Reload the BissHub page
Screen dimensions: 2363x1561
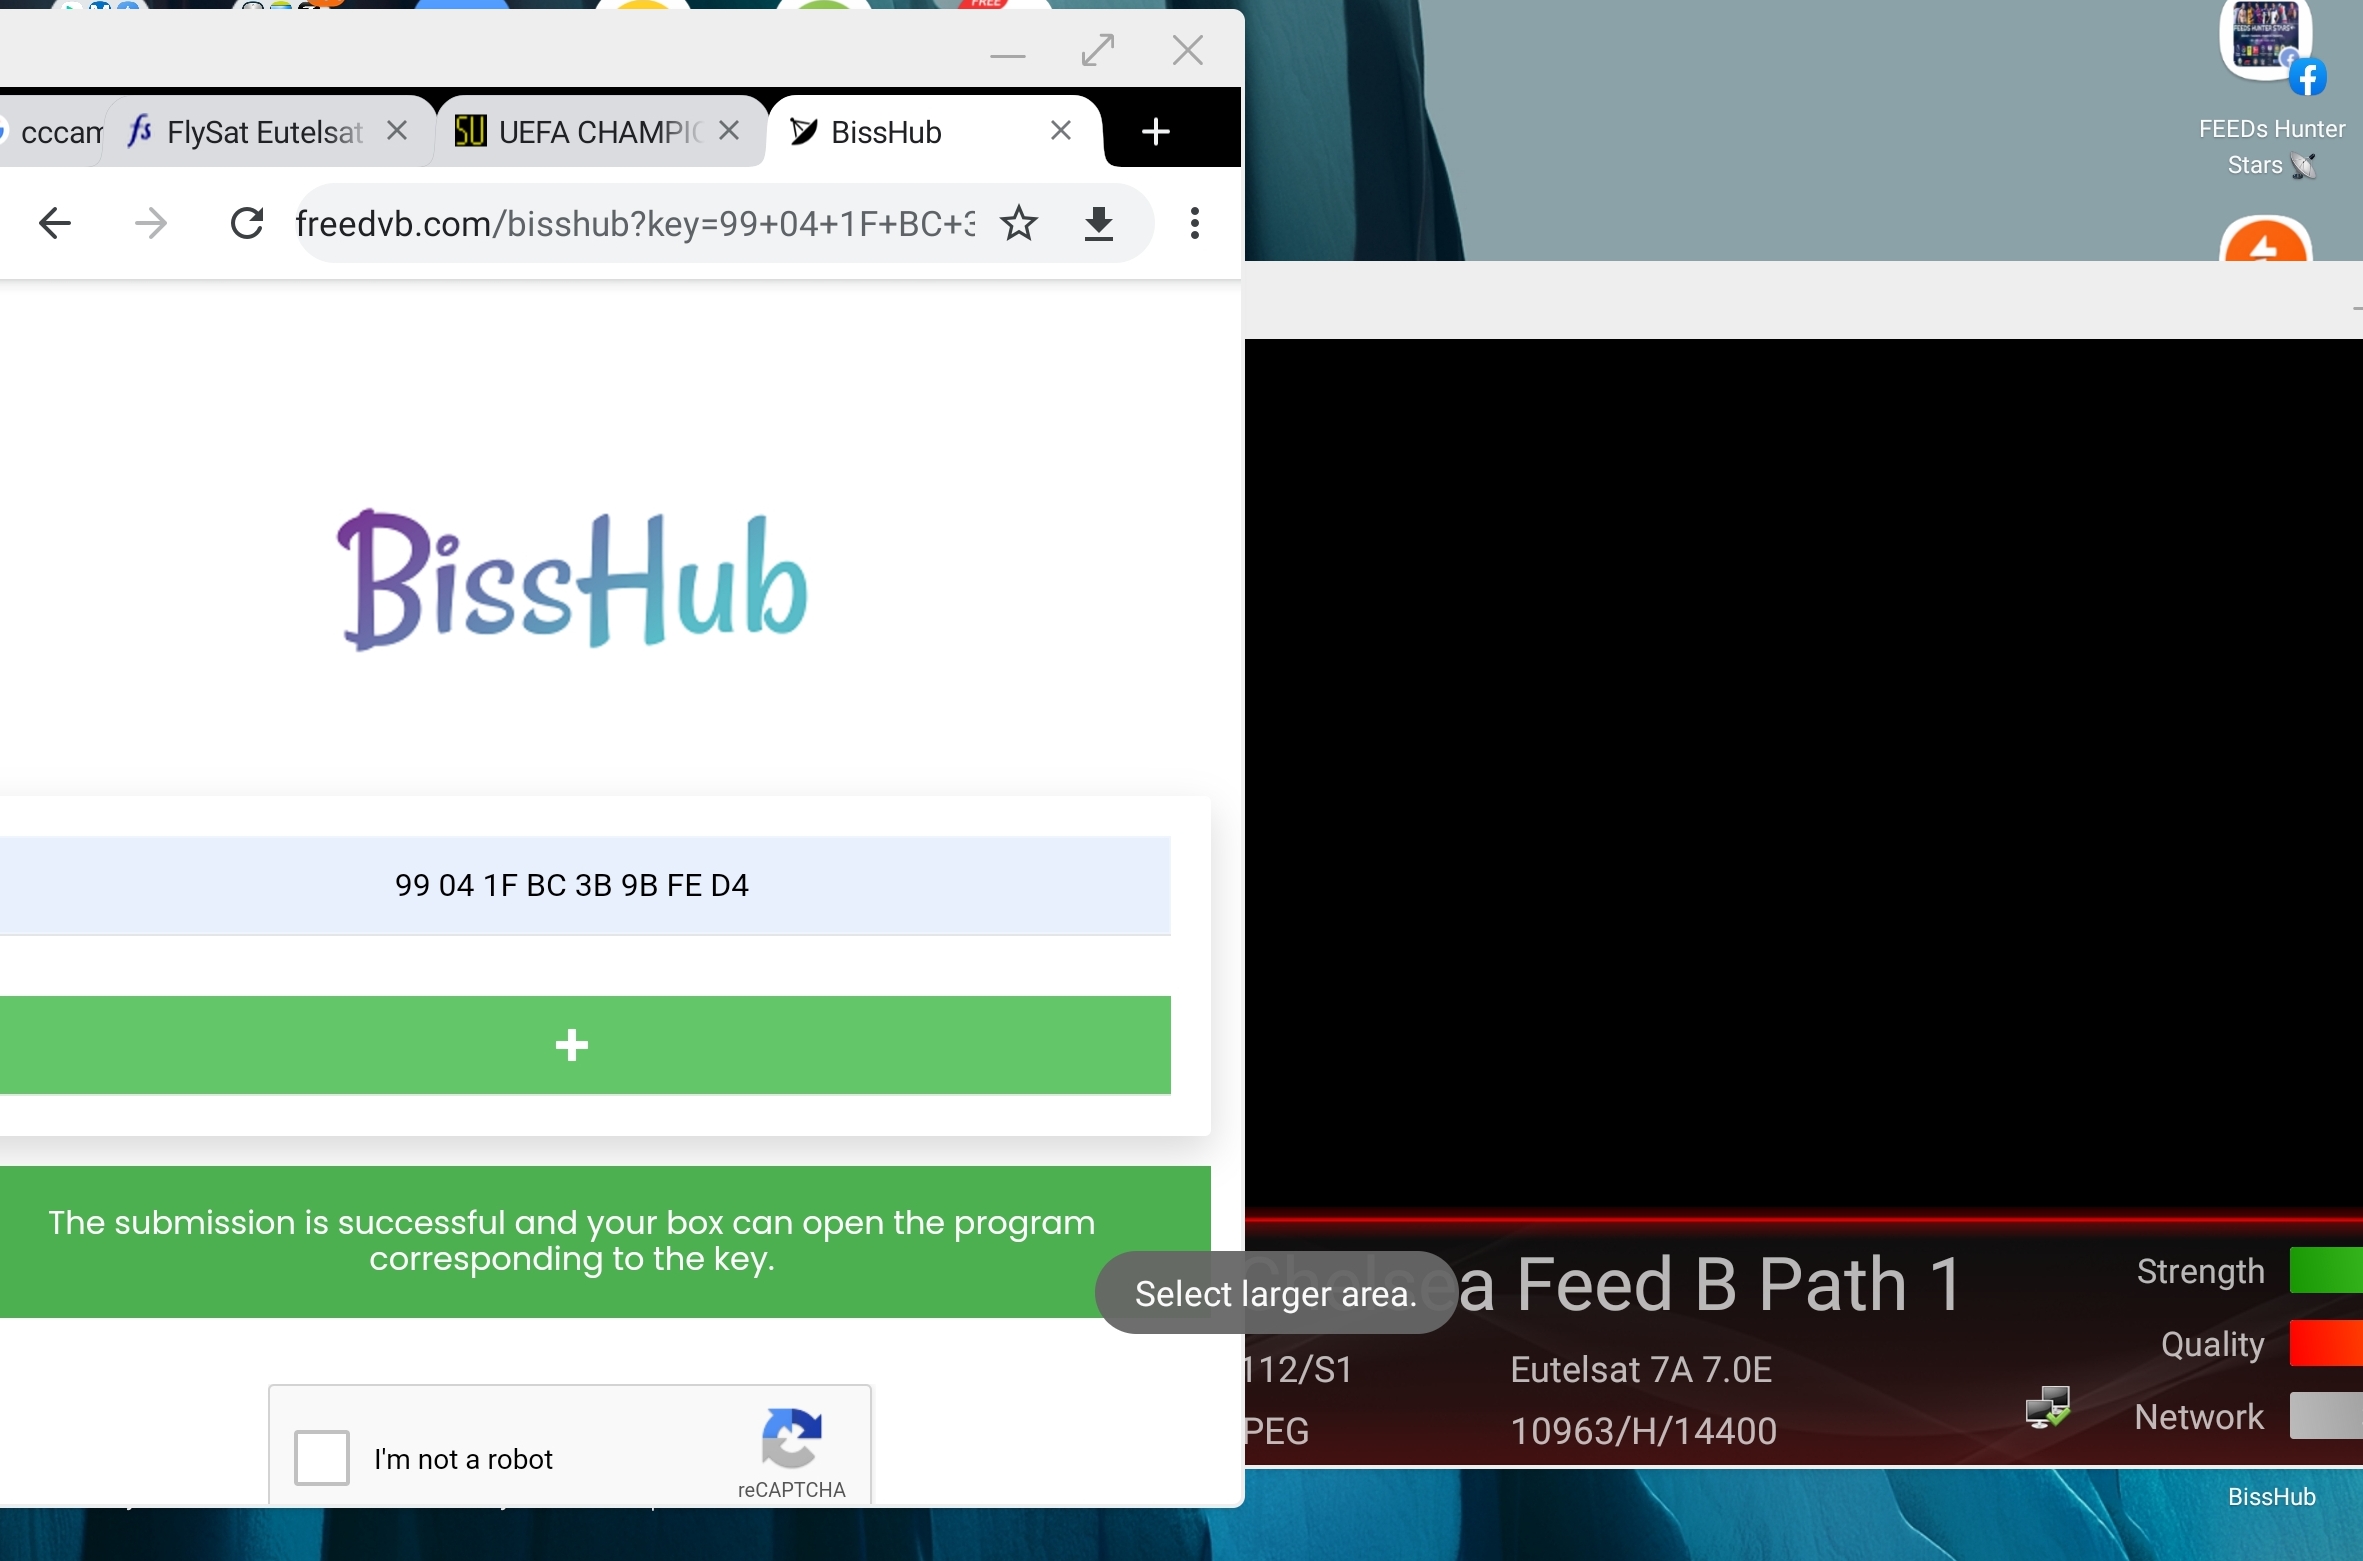(x=246, y=223)
